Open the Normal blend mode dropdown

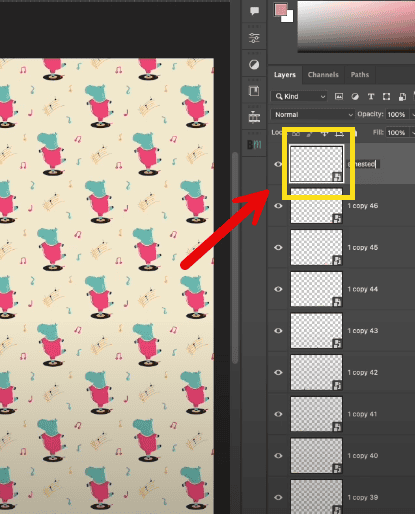pos(312,115)
